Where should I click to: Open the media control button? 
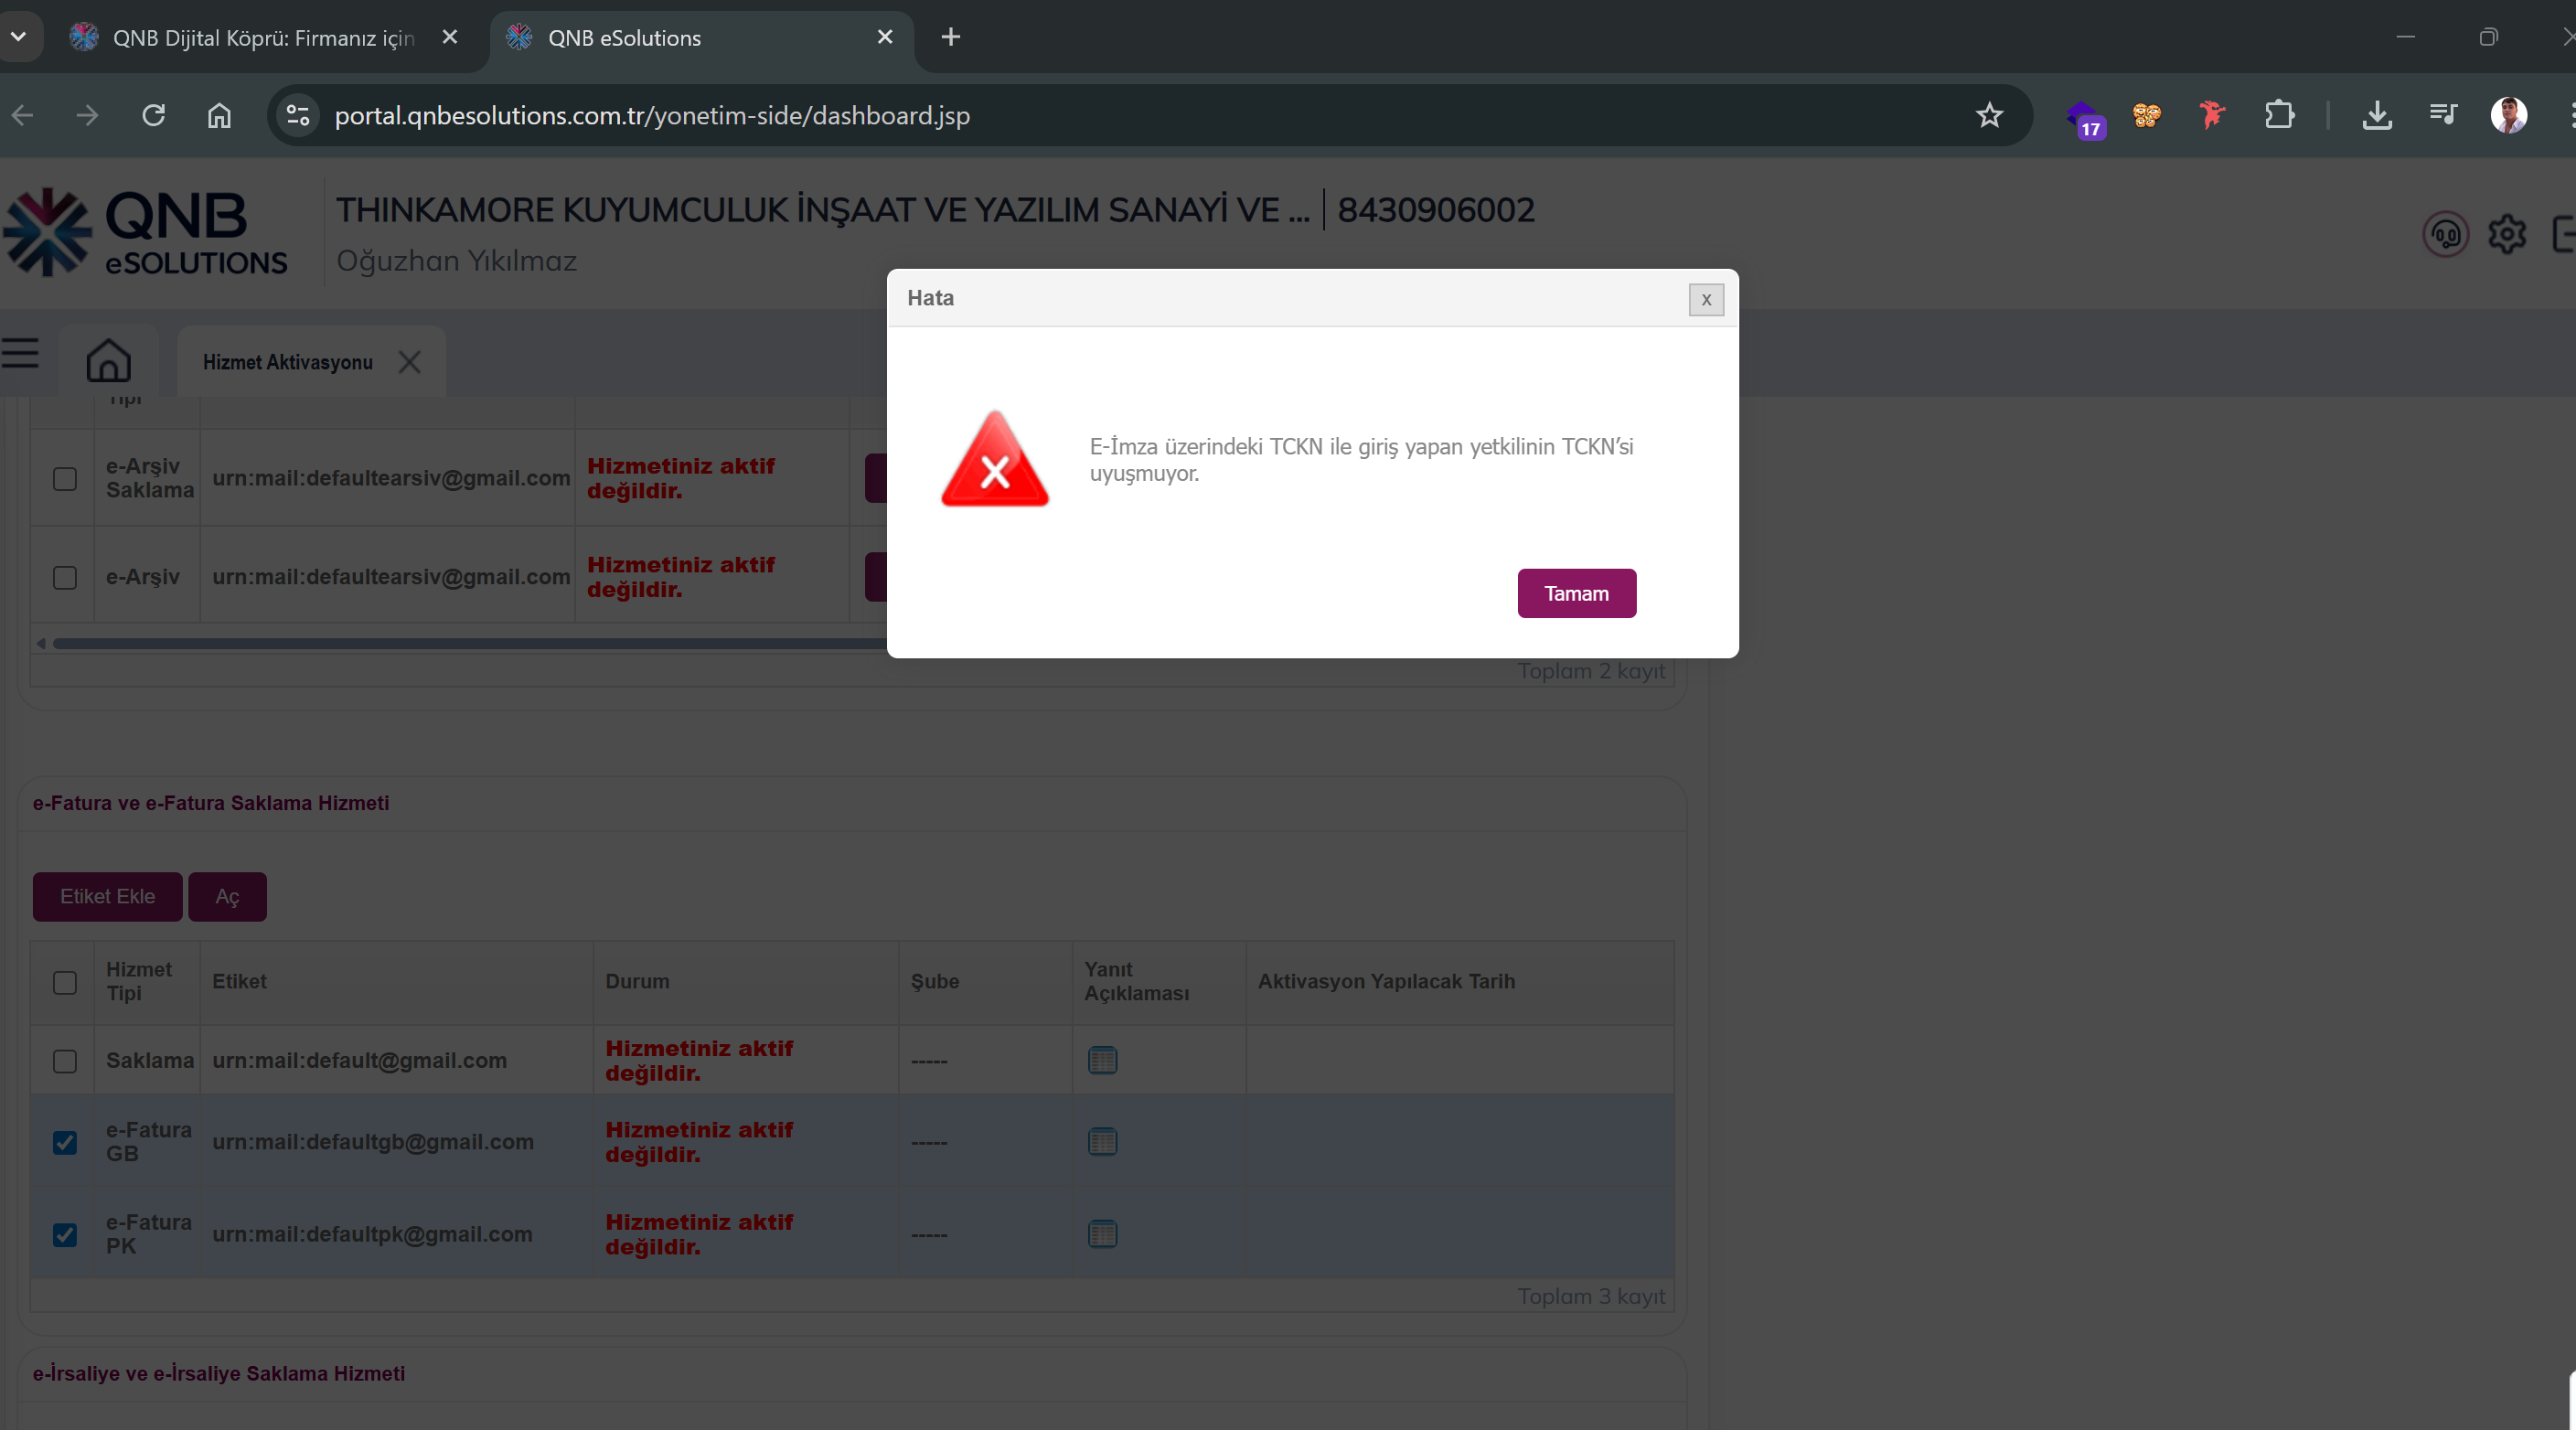pos(2443,116)
